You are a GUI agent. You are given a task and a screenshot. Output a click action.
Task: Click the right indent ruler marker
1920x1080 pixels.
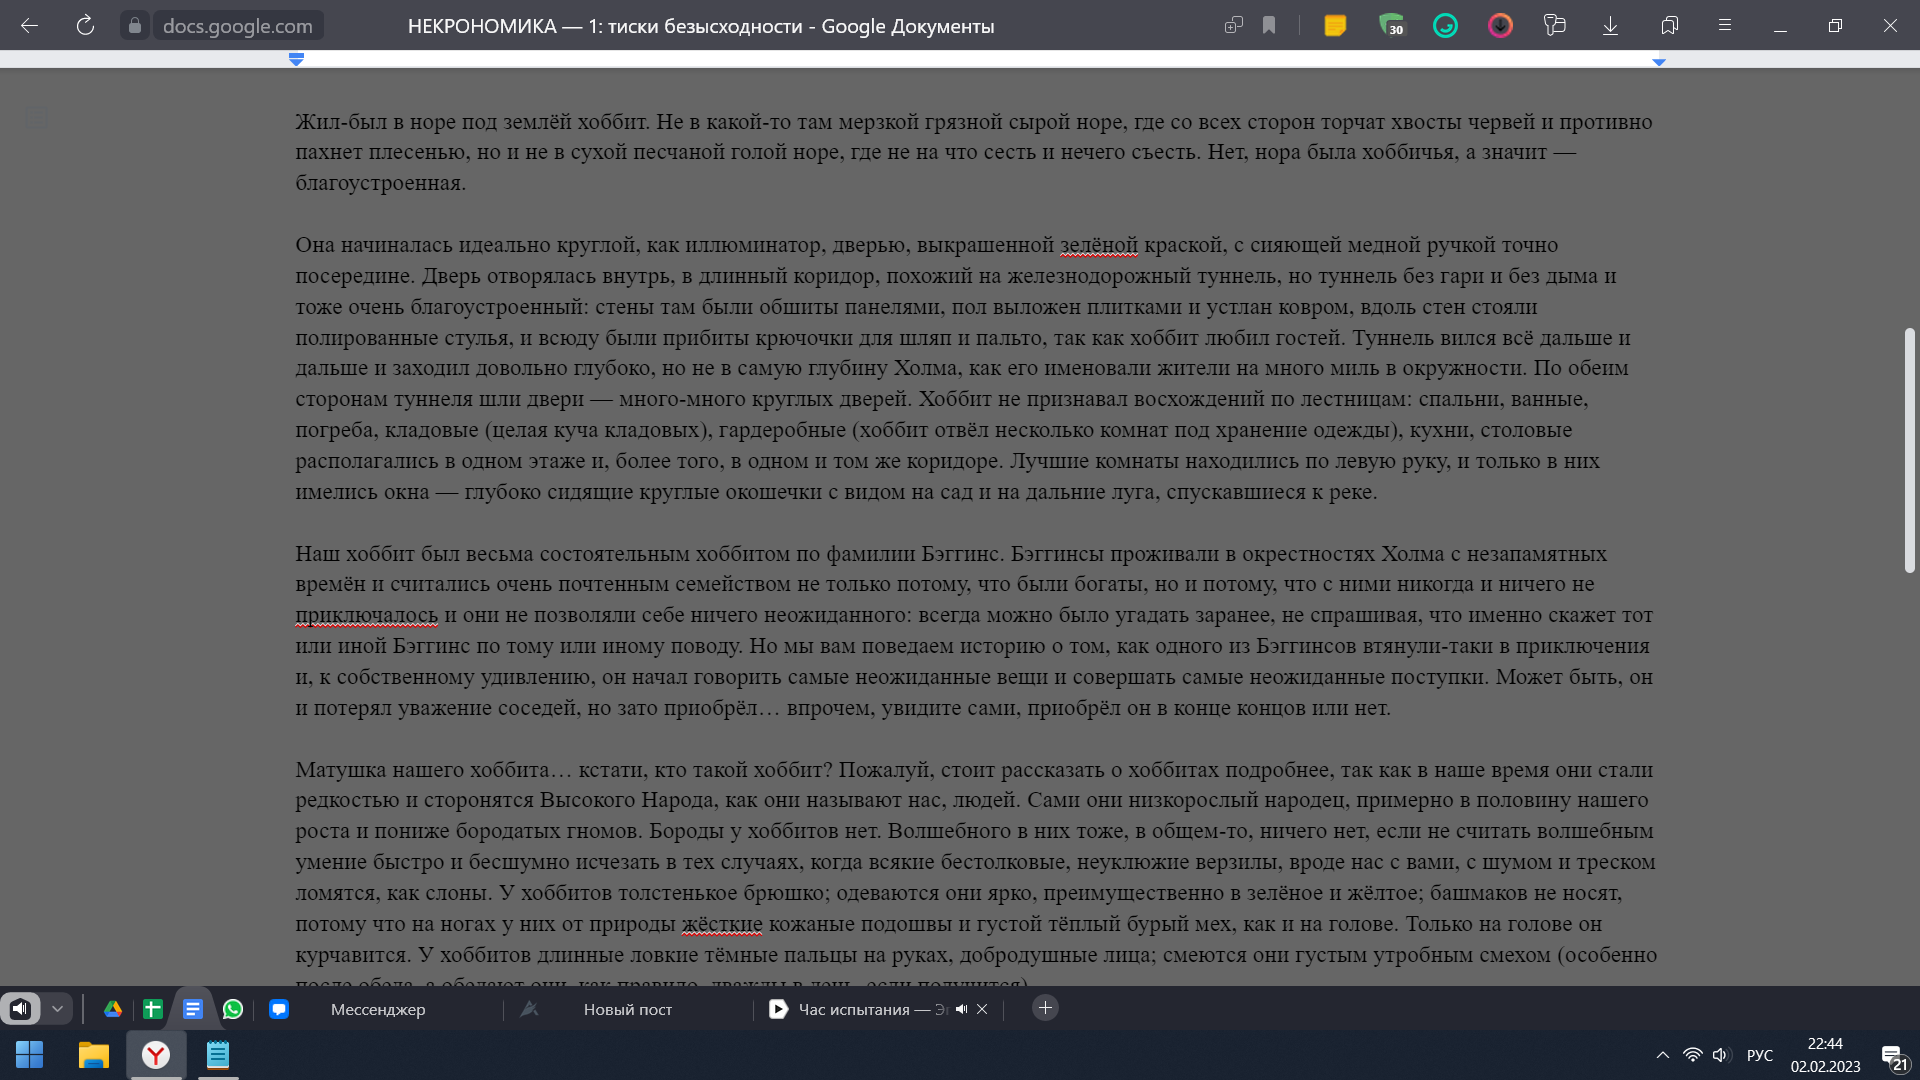pos(1659,62)
